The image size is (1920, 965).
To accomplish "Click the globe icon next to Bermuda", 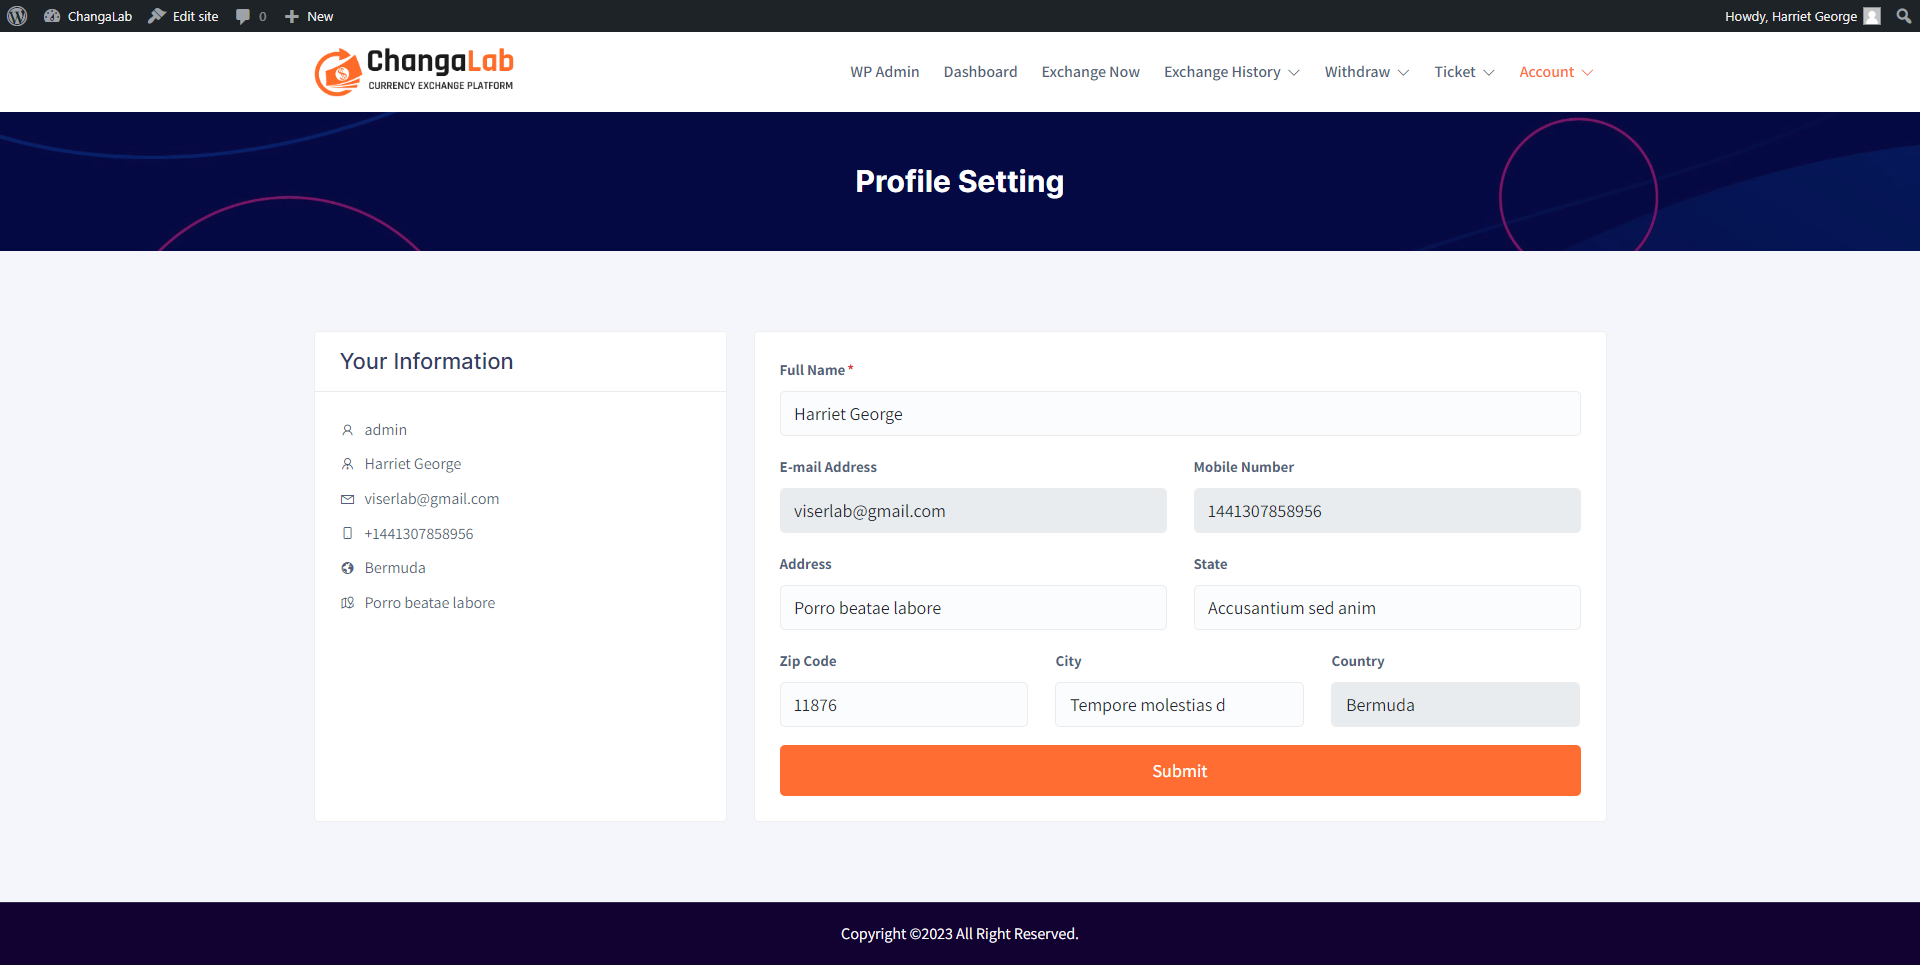I will [x=347, y=568].
